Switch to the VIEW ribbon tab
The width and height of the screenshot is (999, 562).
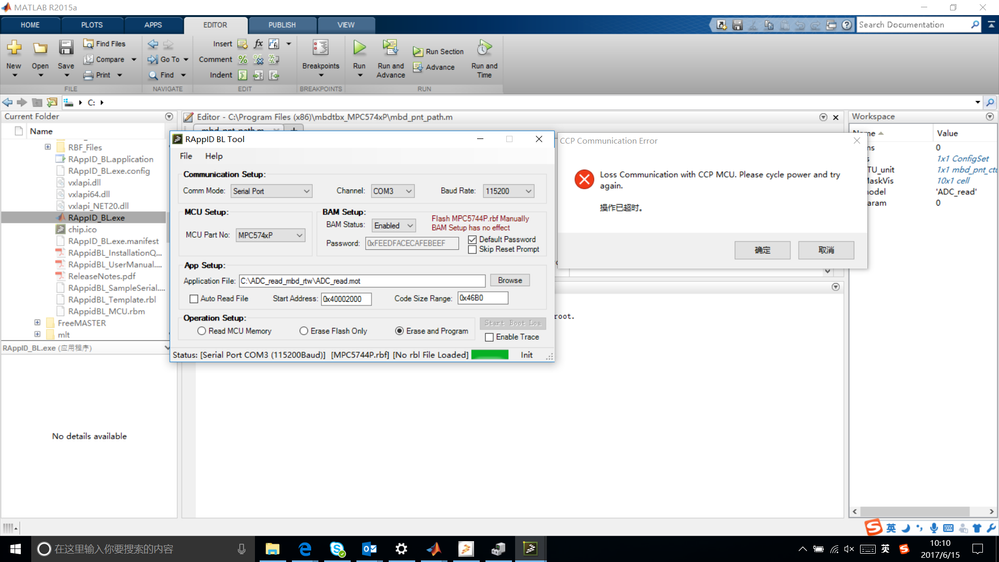pos(346,25)
